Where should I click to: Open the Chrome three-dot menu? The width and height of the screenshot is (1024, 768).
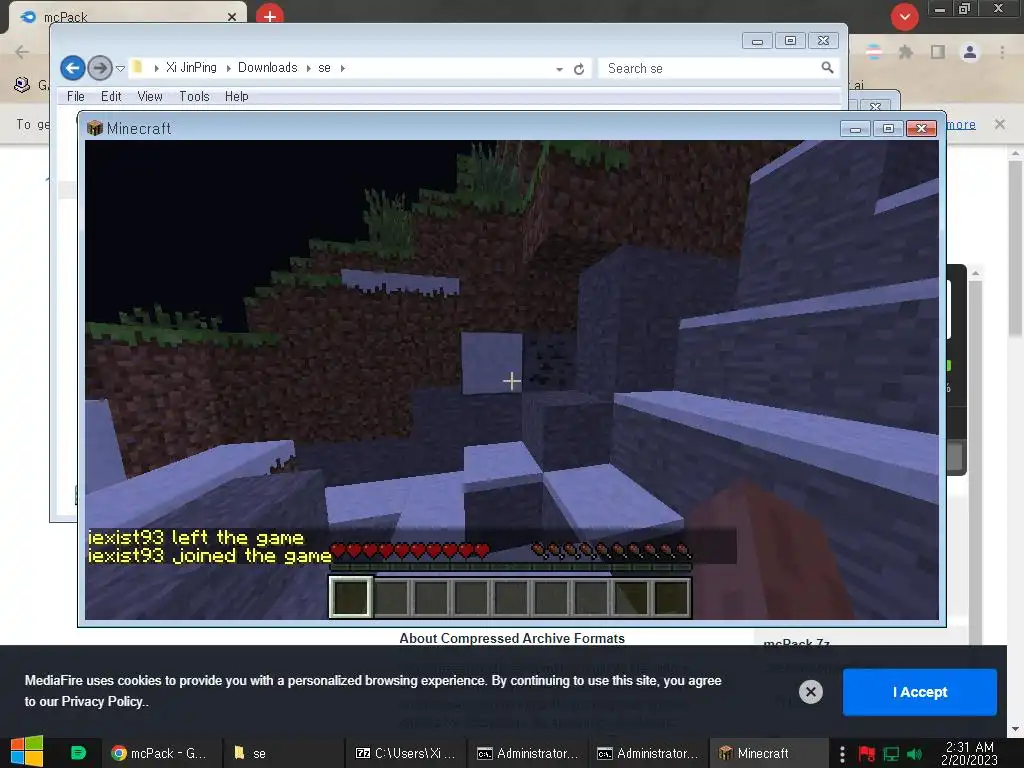pyautogui.click(x=1002, y=52)
